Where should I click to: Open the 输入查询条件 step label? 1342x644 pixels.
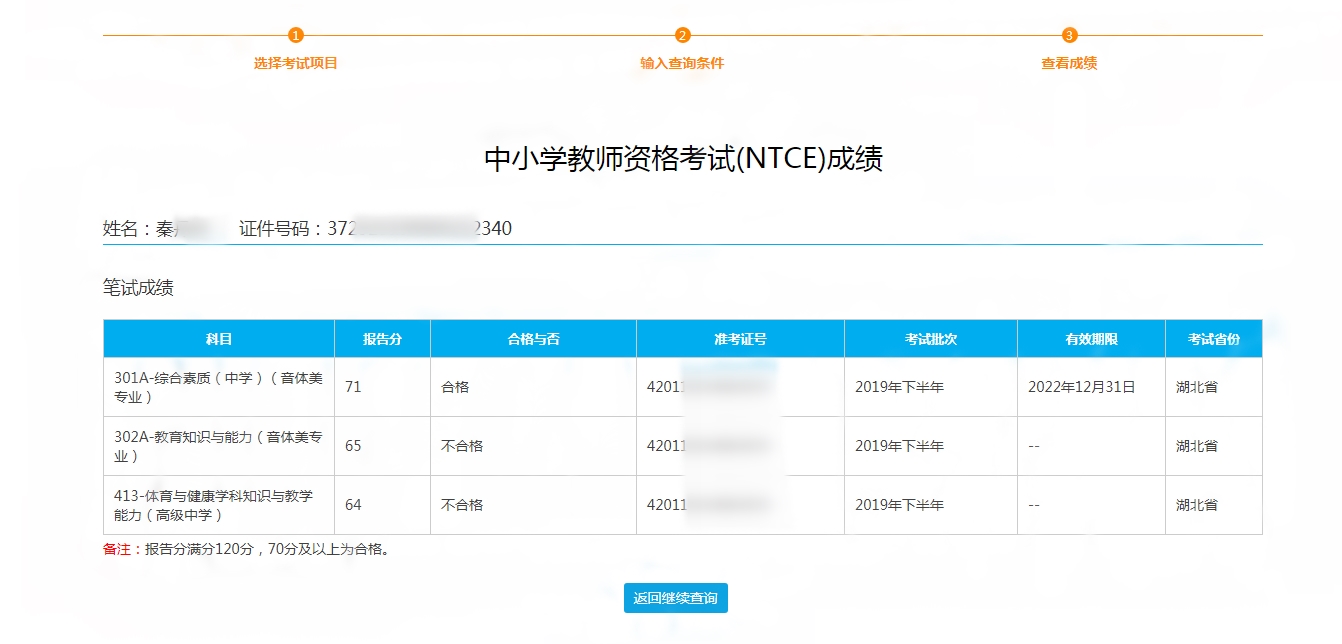coord(682,63)
